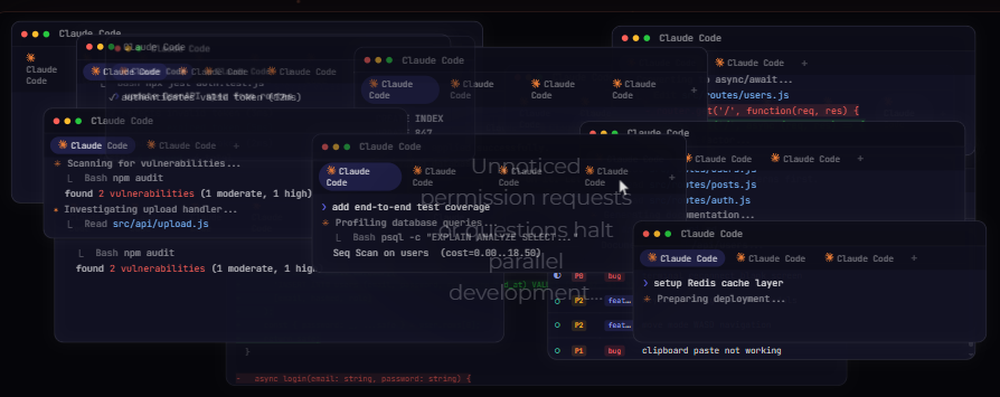
Task: Toggle the half-filled status icon in the P0 row
Action: pos(557,276)
